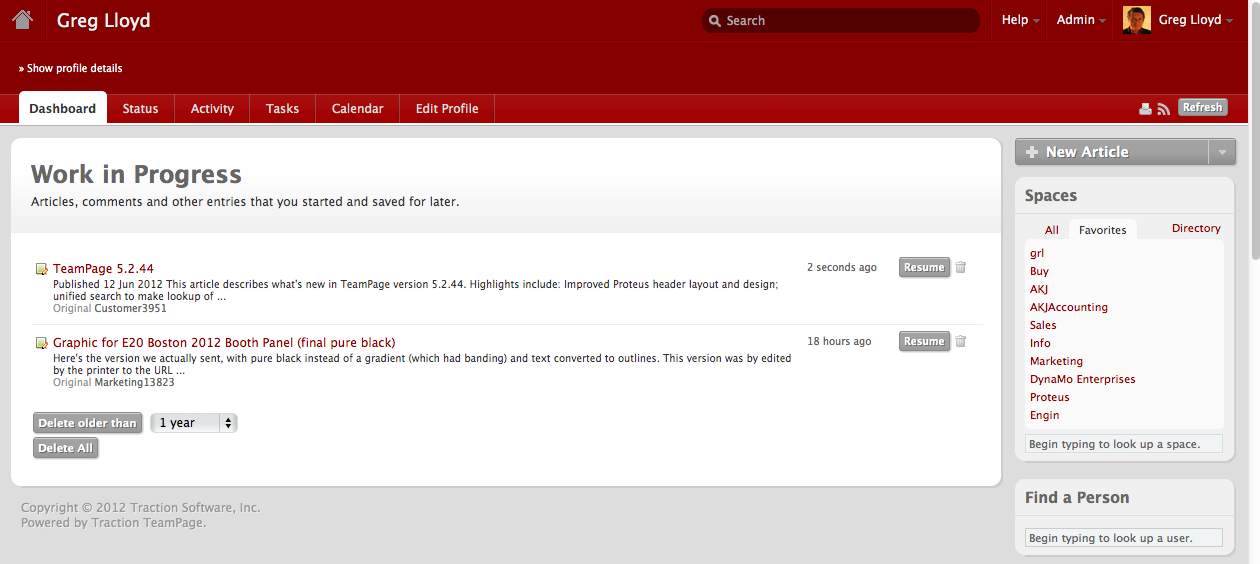
Task: Delete the TeamPage 5.2.44 draft via trash icon
Action: [960, 267]
